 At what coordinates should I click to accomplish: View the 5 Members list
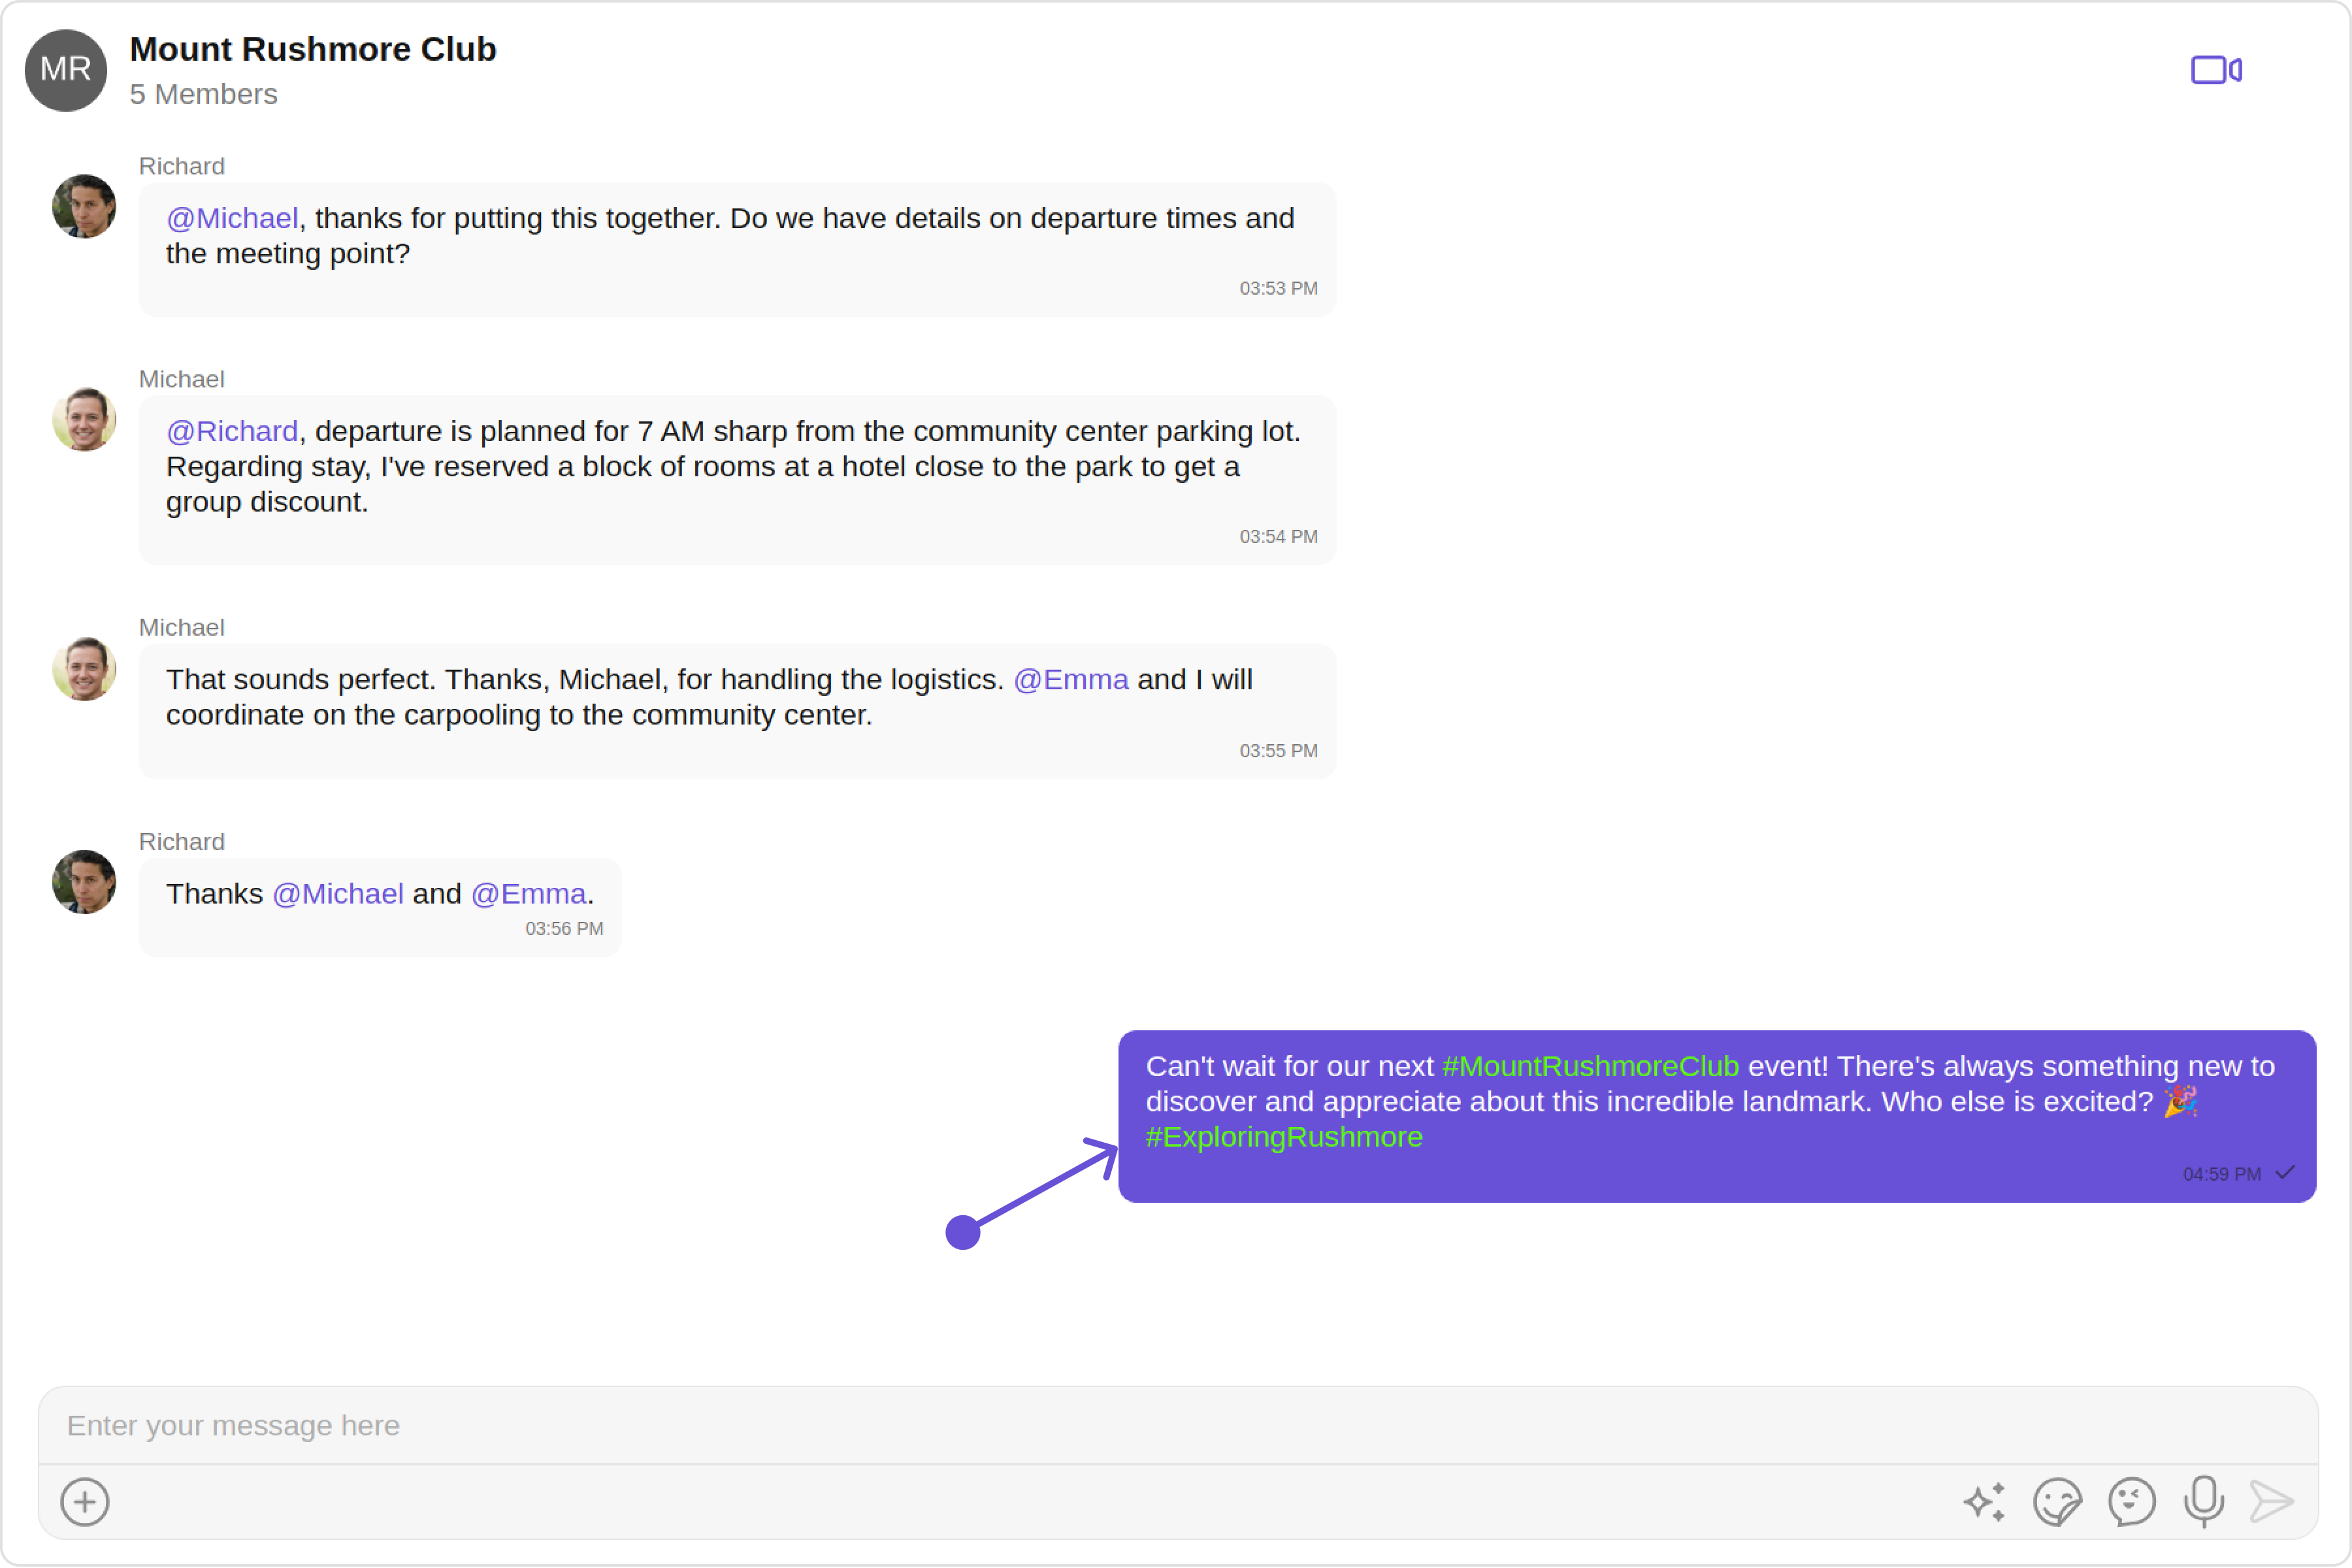pyautogui.click(x=203, y=94)
